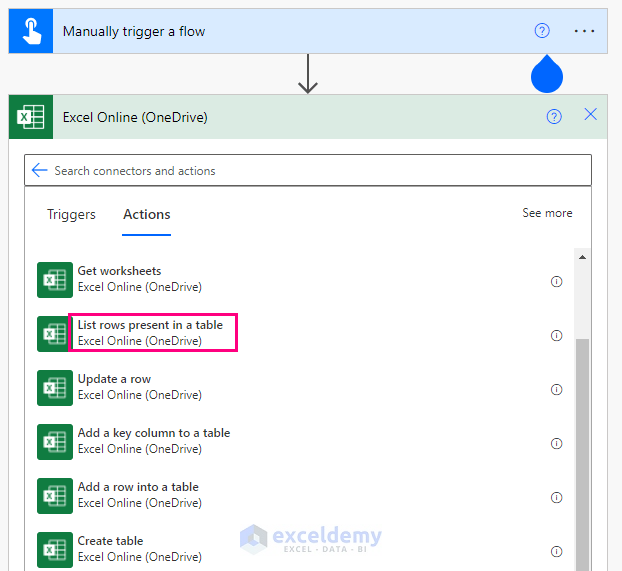
Task: Show info for Add a key column action
Action: pos(557,444)
